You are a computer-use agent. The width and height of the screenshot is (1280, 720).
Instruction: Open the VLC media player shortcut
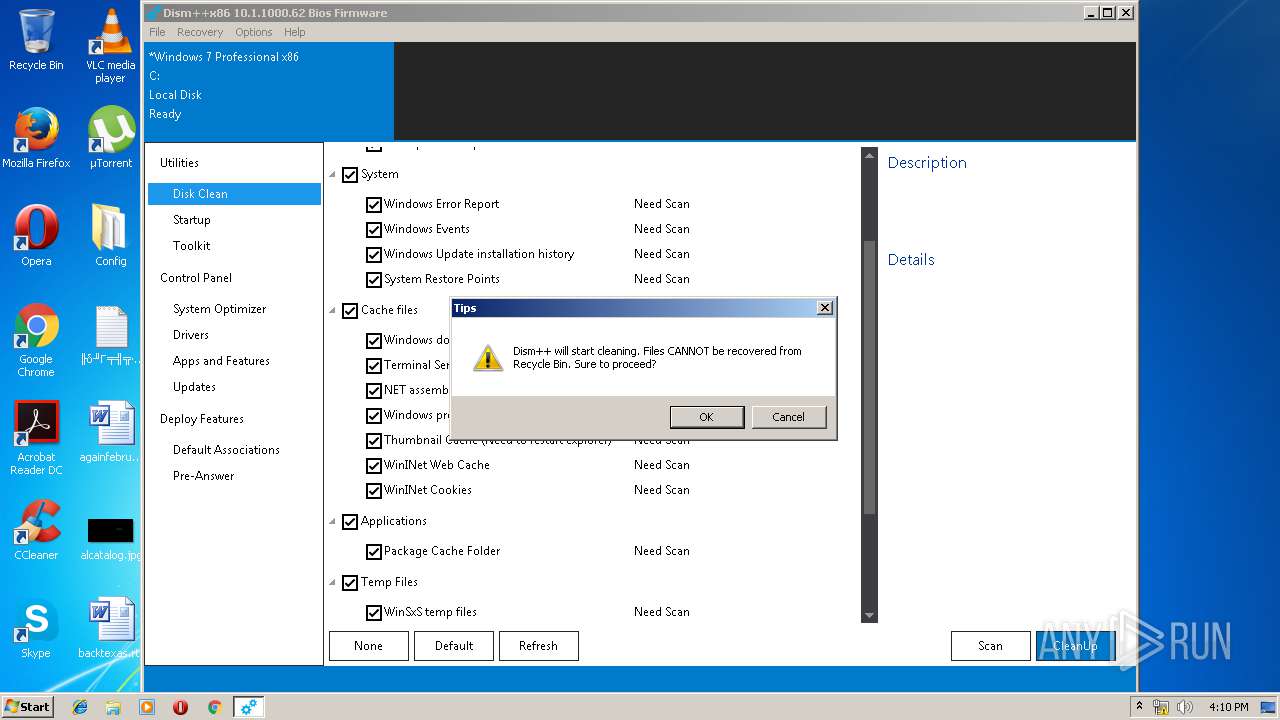click(x=110, y=45)
